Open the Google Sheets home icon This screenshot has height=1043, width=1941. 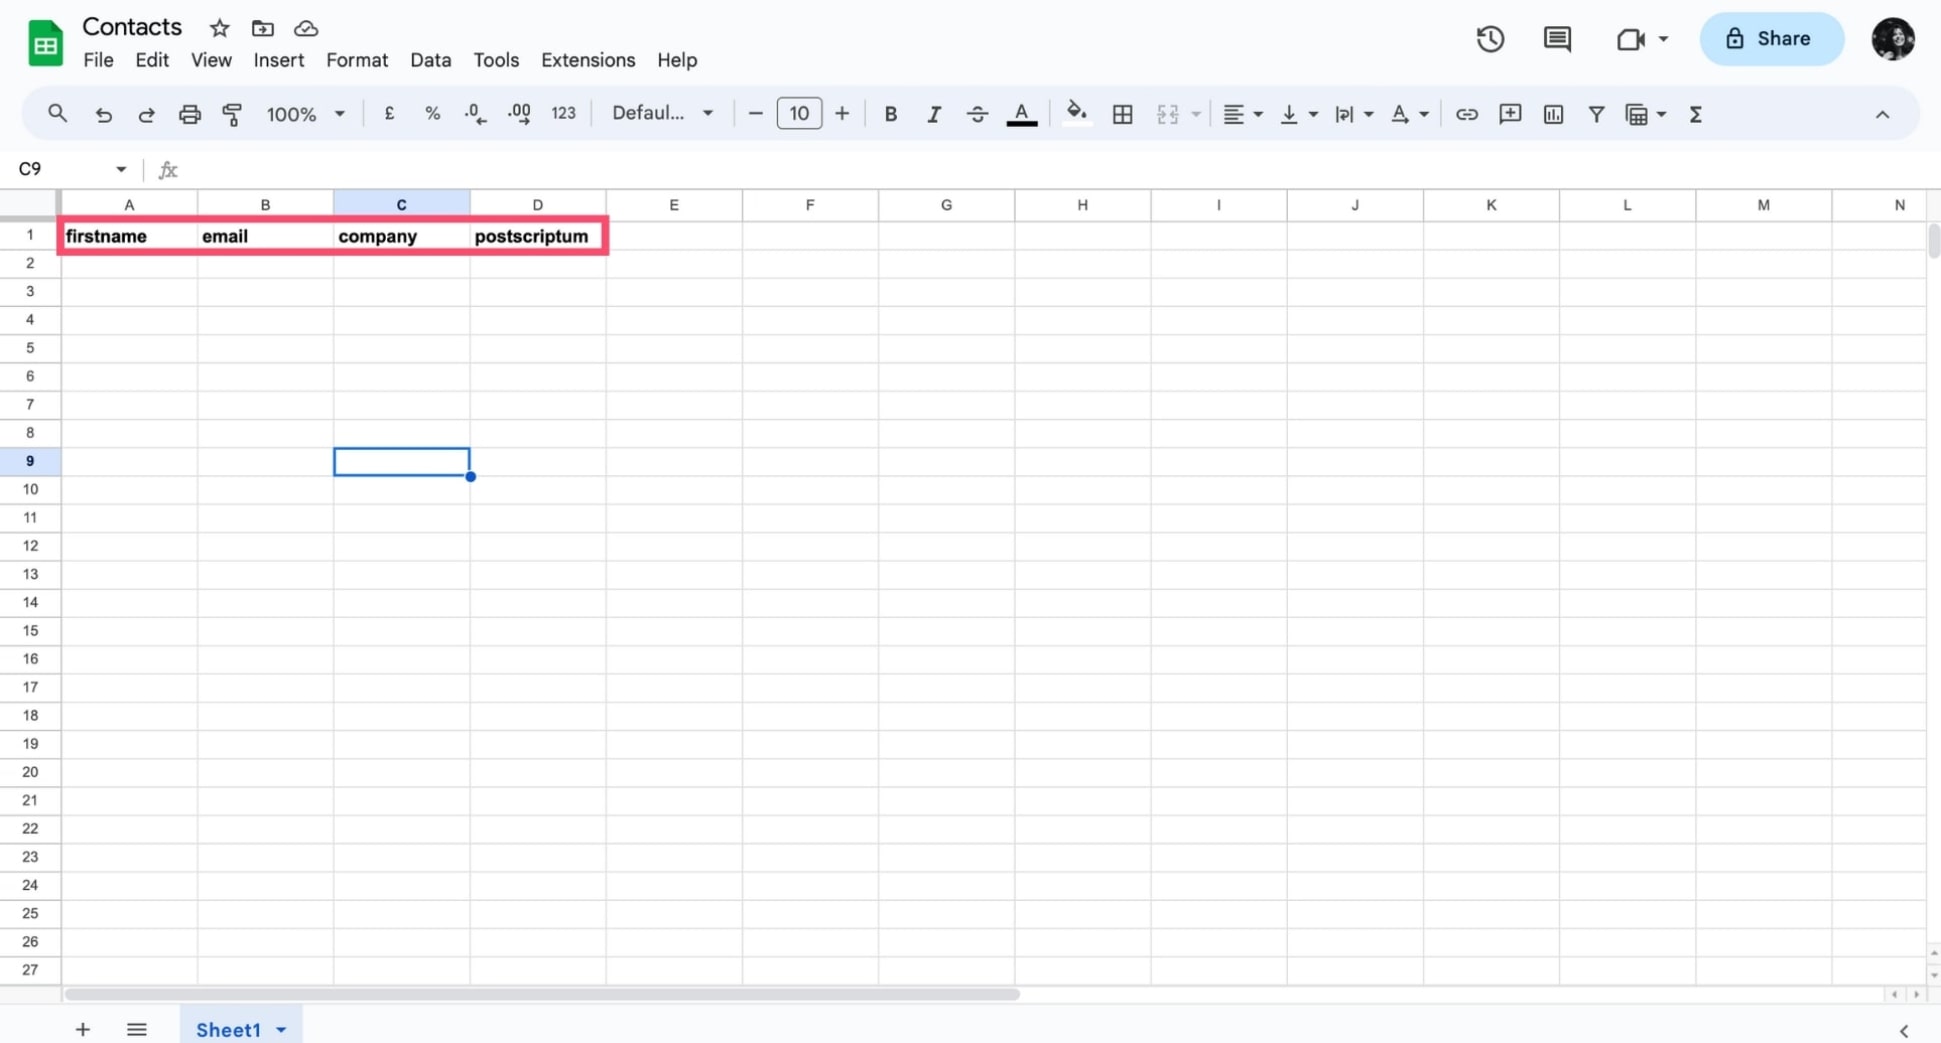click(45, 42)
